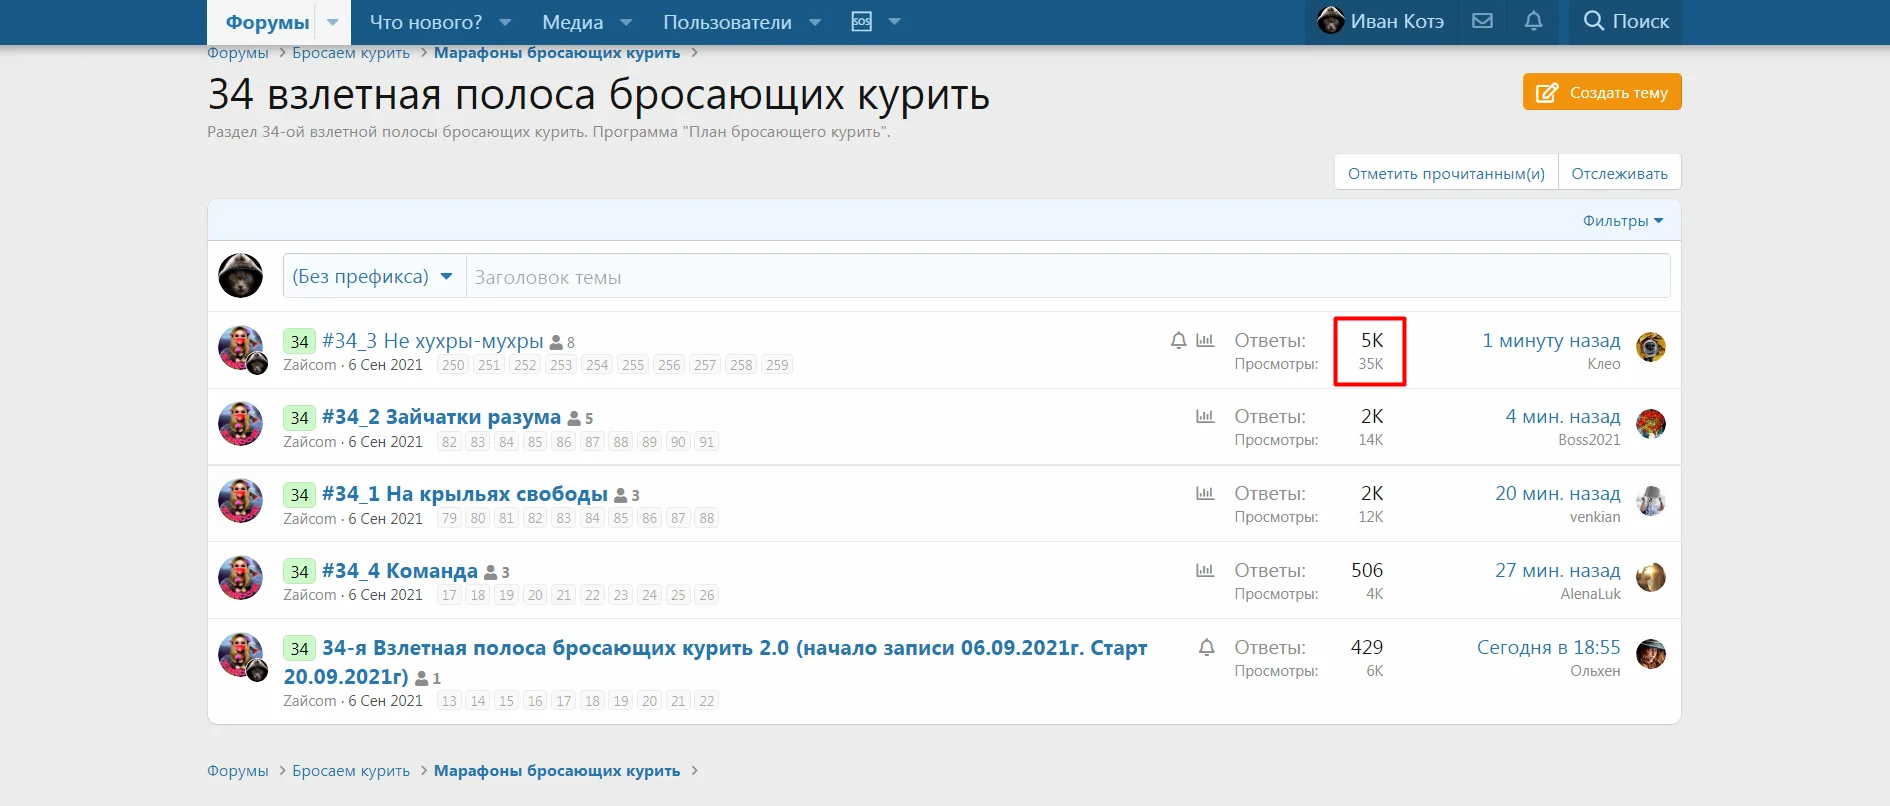Open thread #34_1 На крыльях свободы
Image resolution: width=1890 pixels, height=806 pixels.
464,494
